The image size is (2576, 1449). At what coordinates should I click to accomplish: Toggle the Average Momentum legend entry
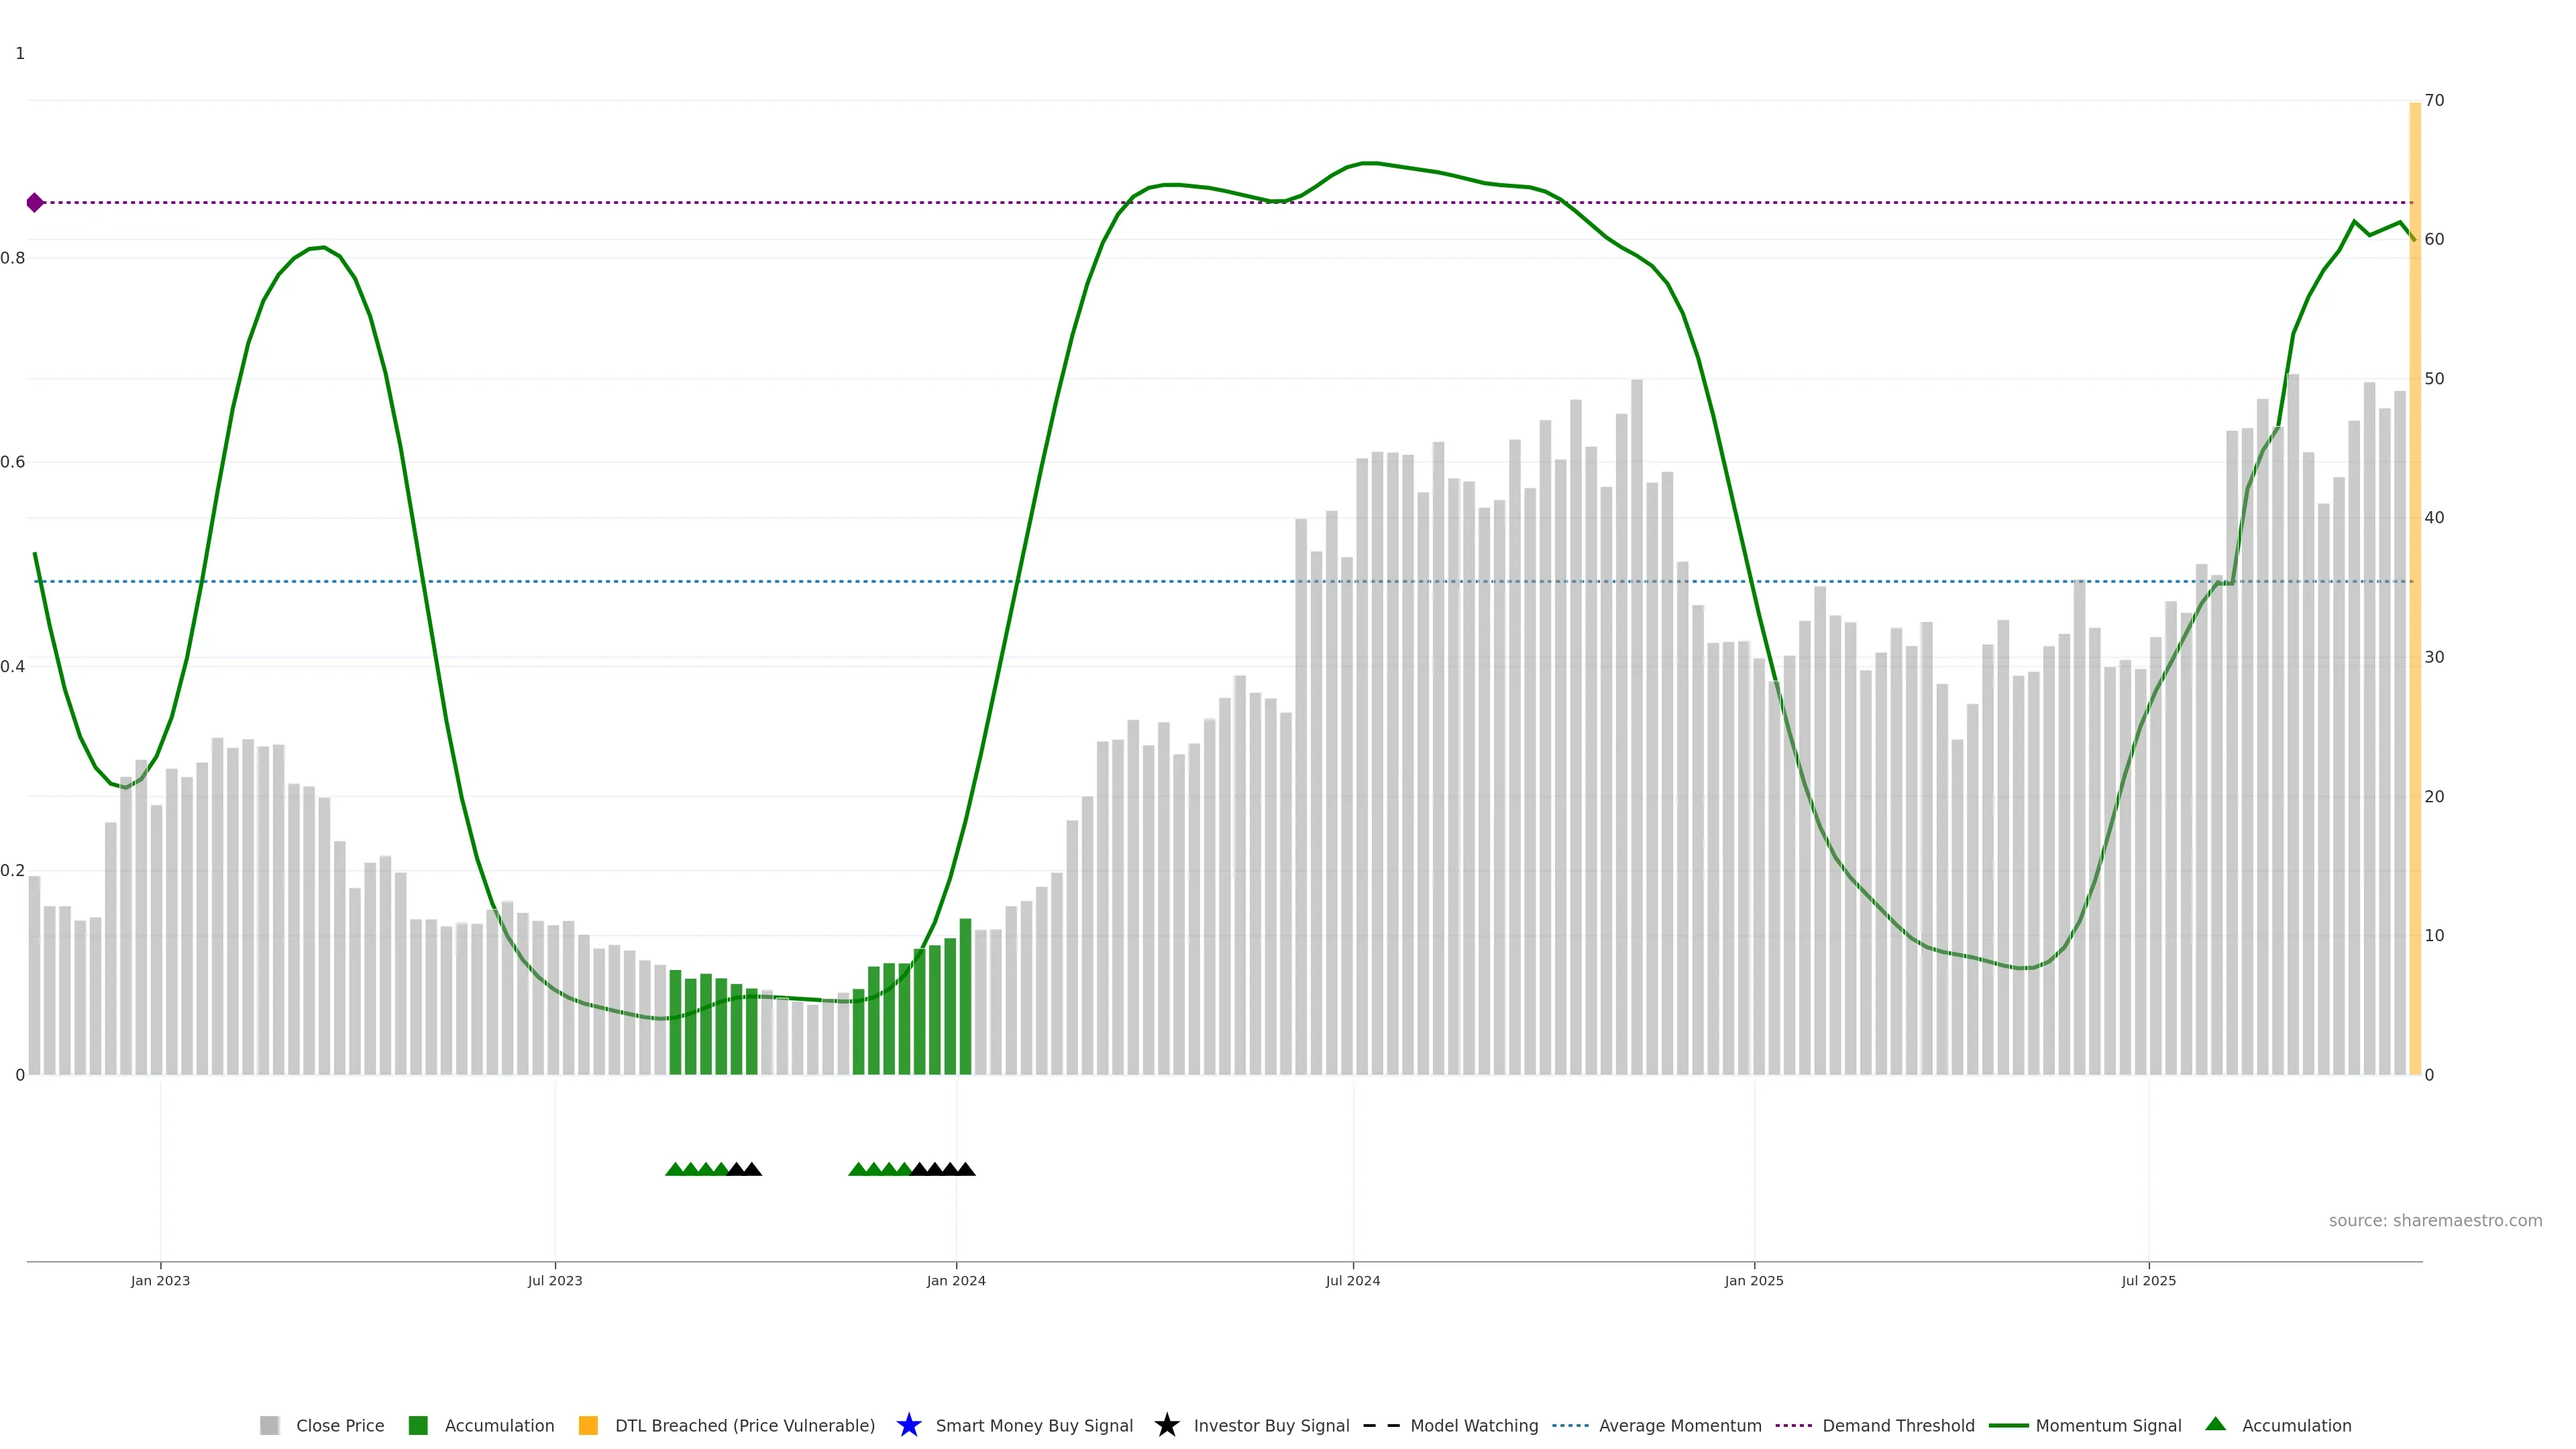[x=1570, y=1425]
